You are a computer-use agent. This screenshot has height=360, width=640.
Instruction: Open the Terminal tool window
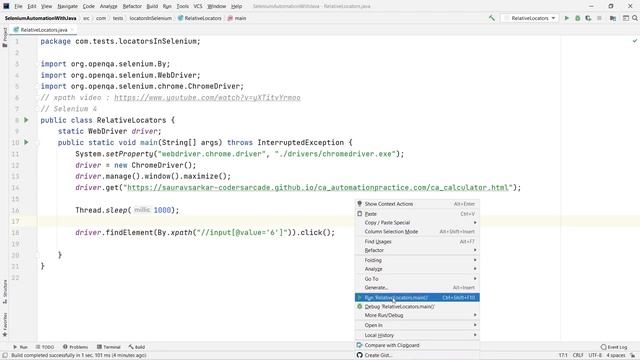109,347
